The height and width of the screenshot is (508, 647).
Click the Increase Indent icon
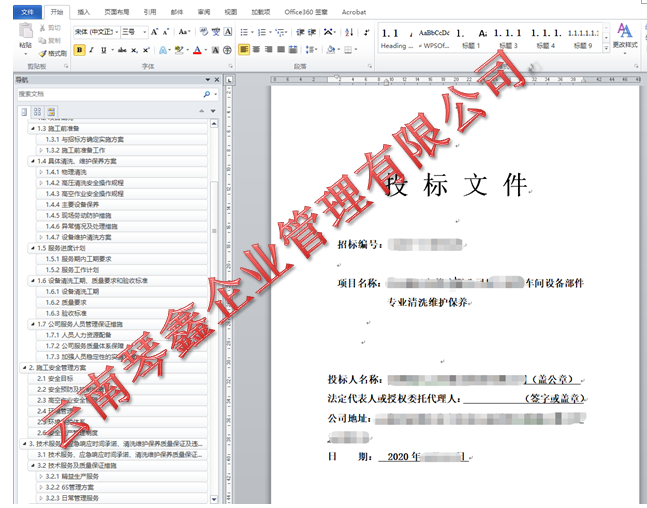click(312, 32)
